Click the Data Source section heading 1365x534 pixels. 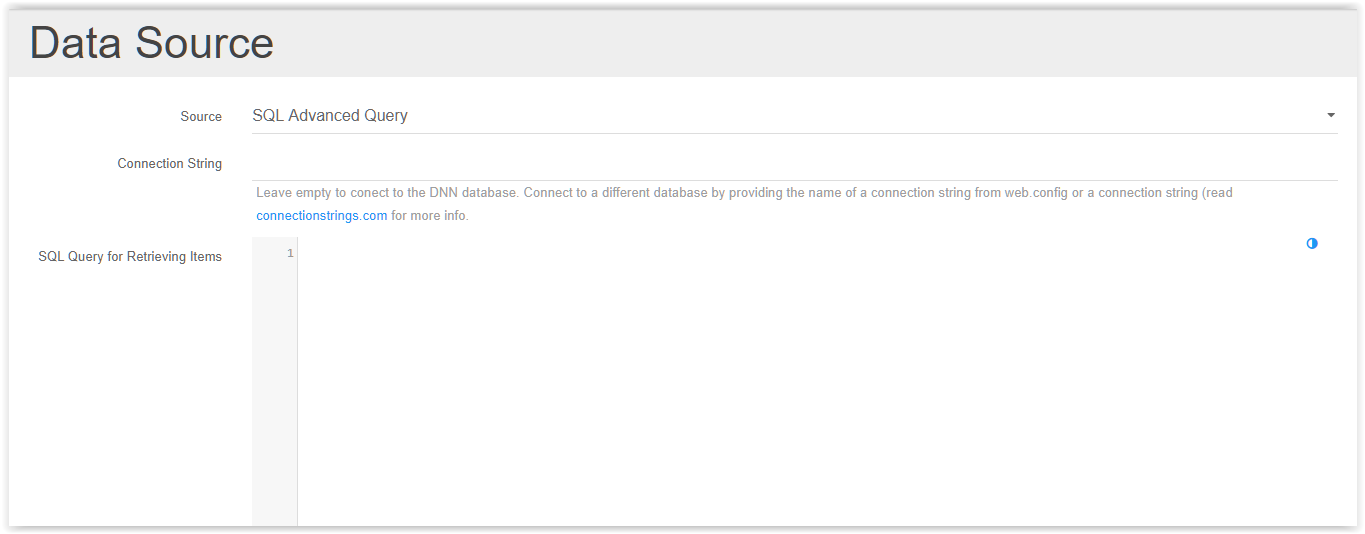(x=152, y=43)
